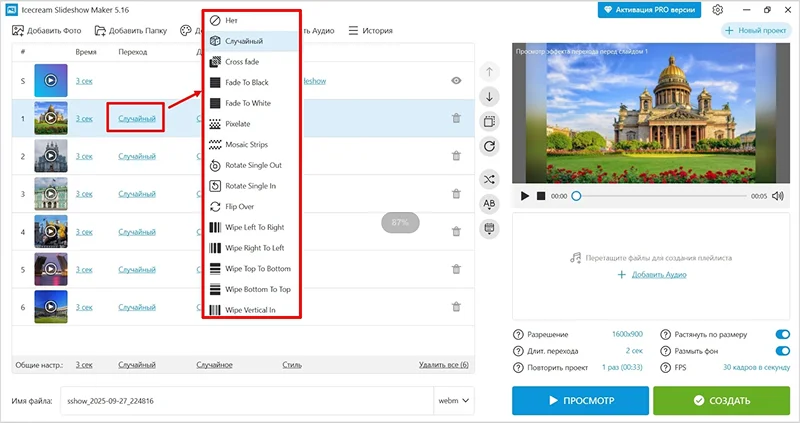Toggle Растянуть по размеру switch
The width and height of the screenshot is (800, 423).
pyautogui.click(x=782, y=334)
